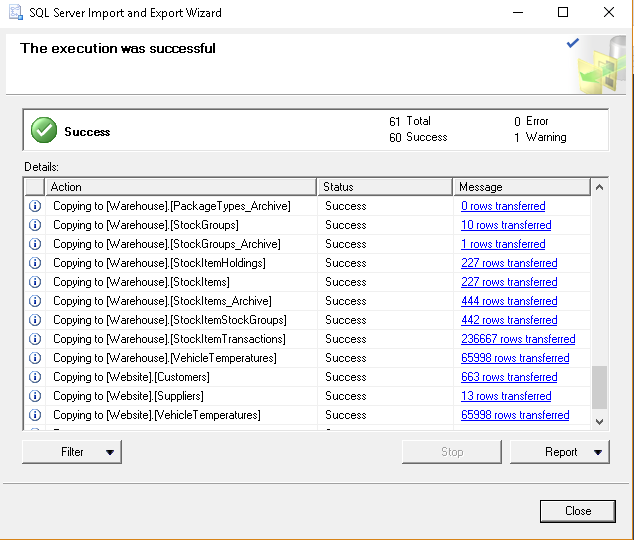The image size is (634, 540).
Task: Click info icon beside PackageTypes_Archive row
Action: (34, 206)
